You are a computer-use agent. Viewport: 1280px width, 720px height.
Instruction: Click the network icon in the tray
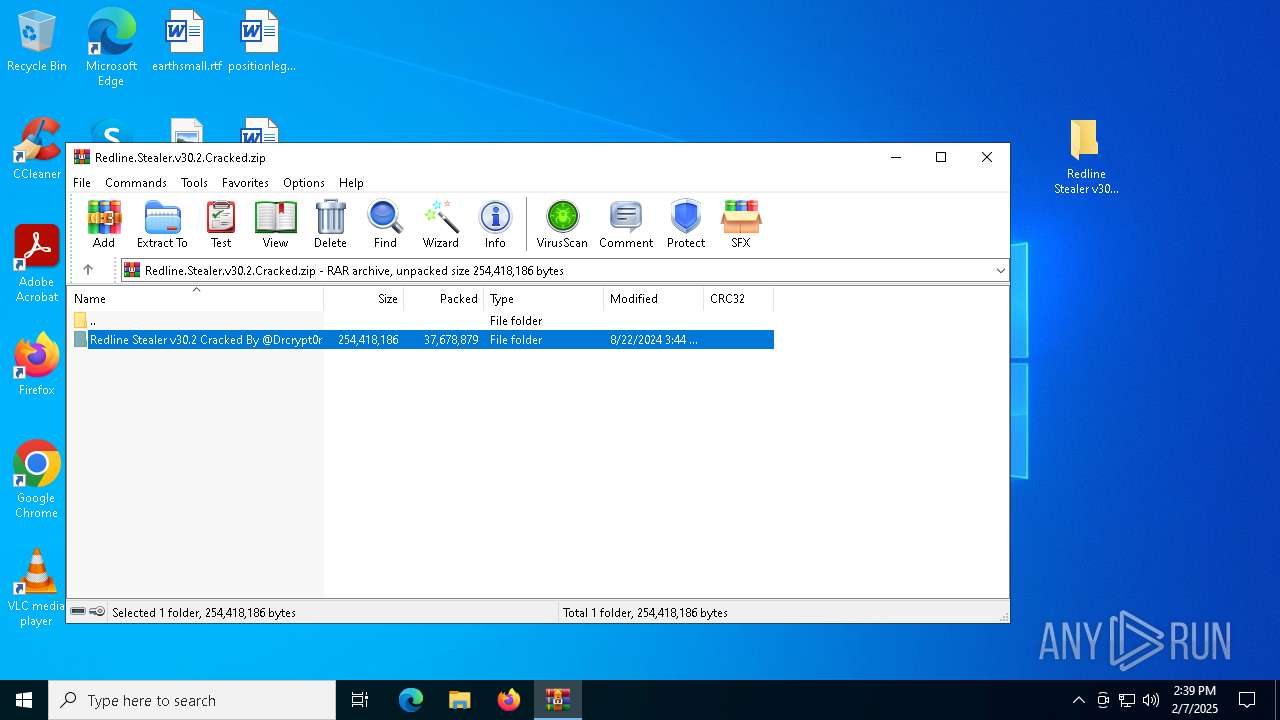pyautogui.click(x=1127, y=700)
